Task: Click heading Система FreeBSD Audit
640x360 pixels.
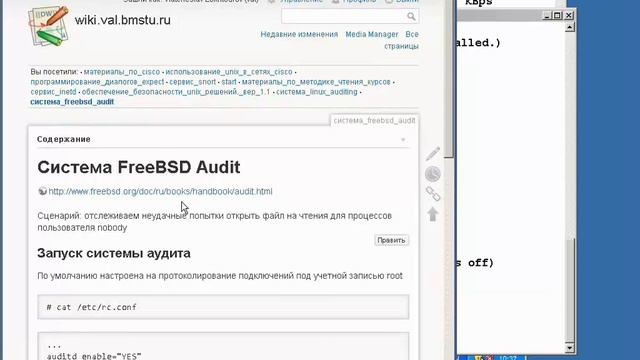Action: (139, 167)
